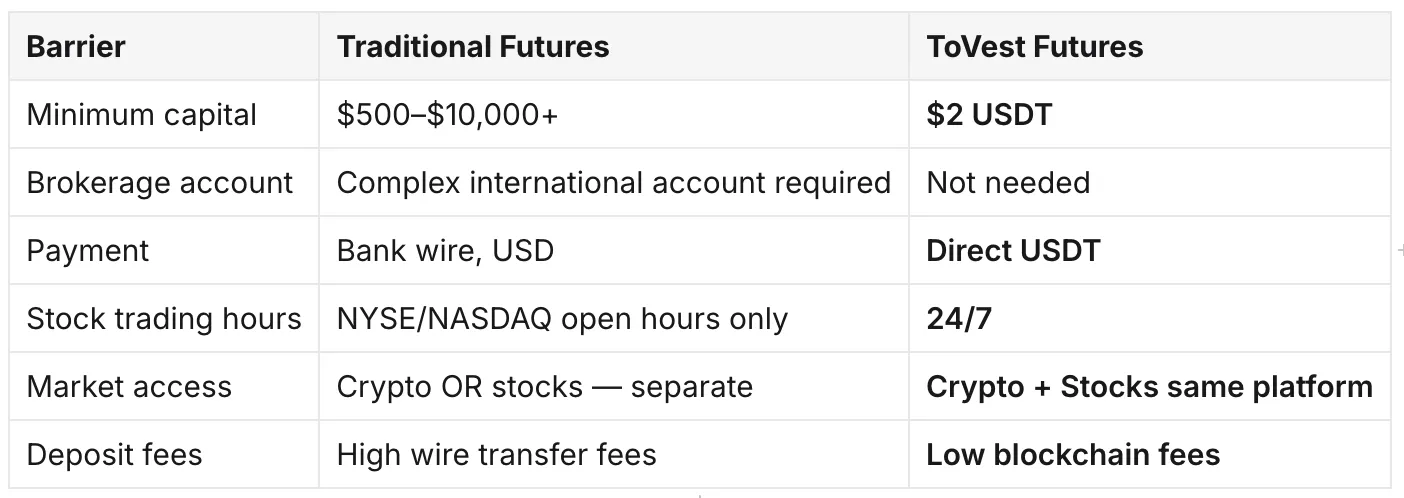Click the ToVest Futures column header
Viewport: 1404px width, 498px height.
[x=1035, y=47]
